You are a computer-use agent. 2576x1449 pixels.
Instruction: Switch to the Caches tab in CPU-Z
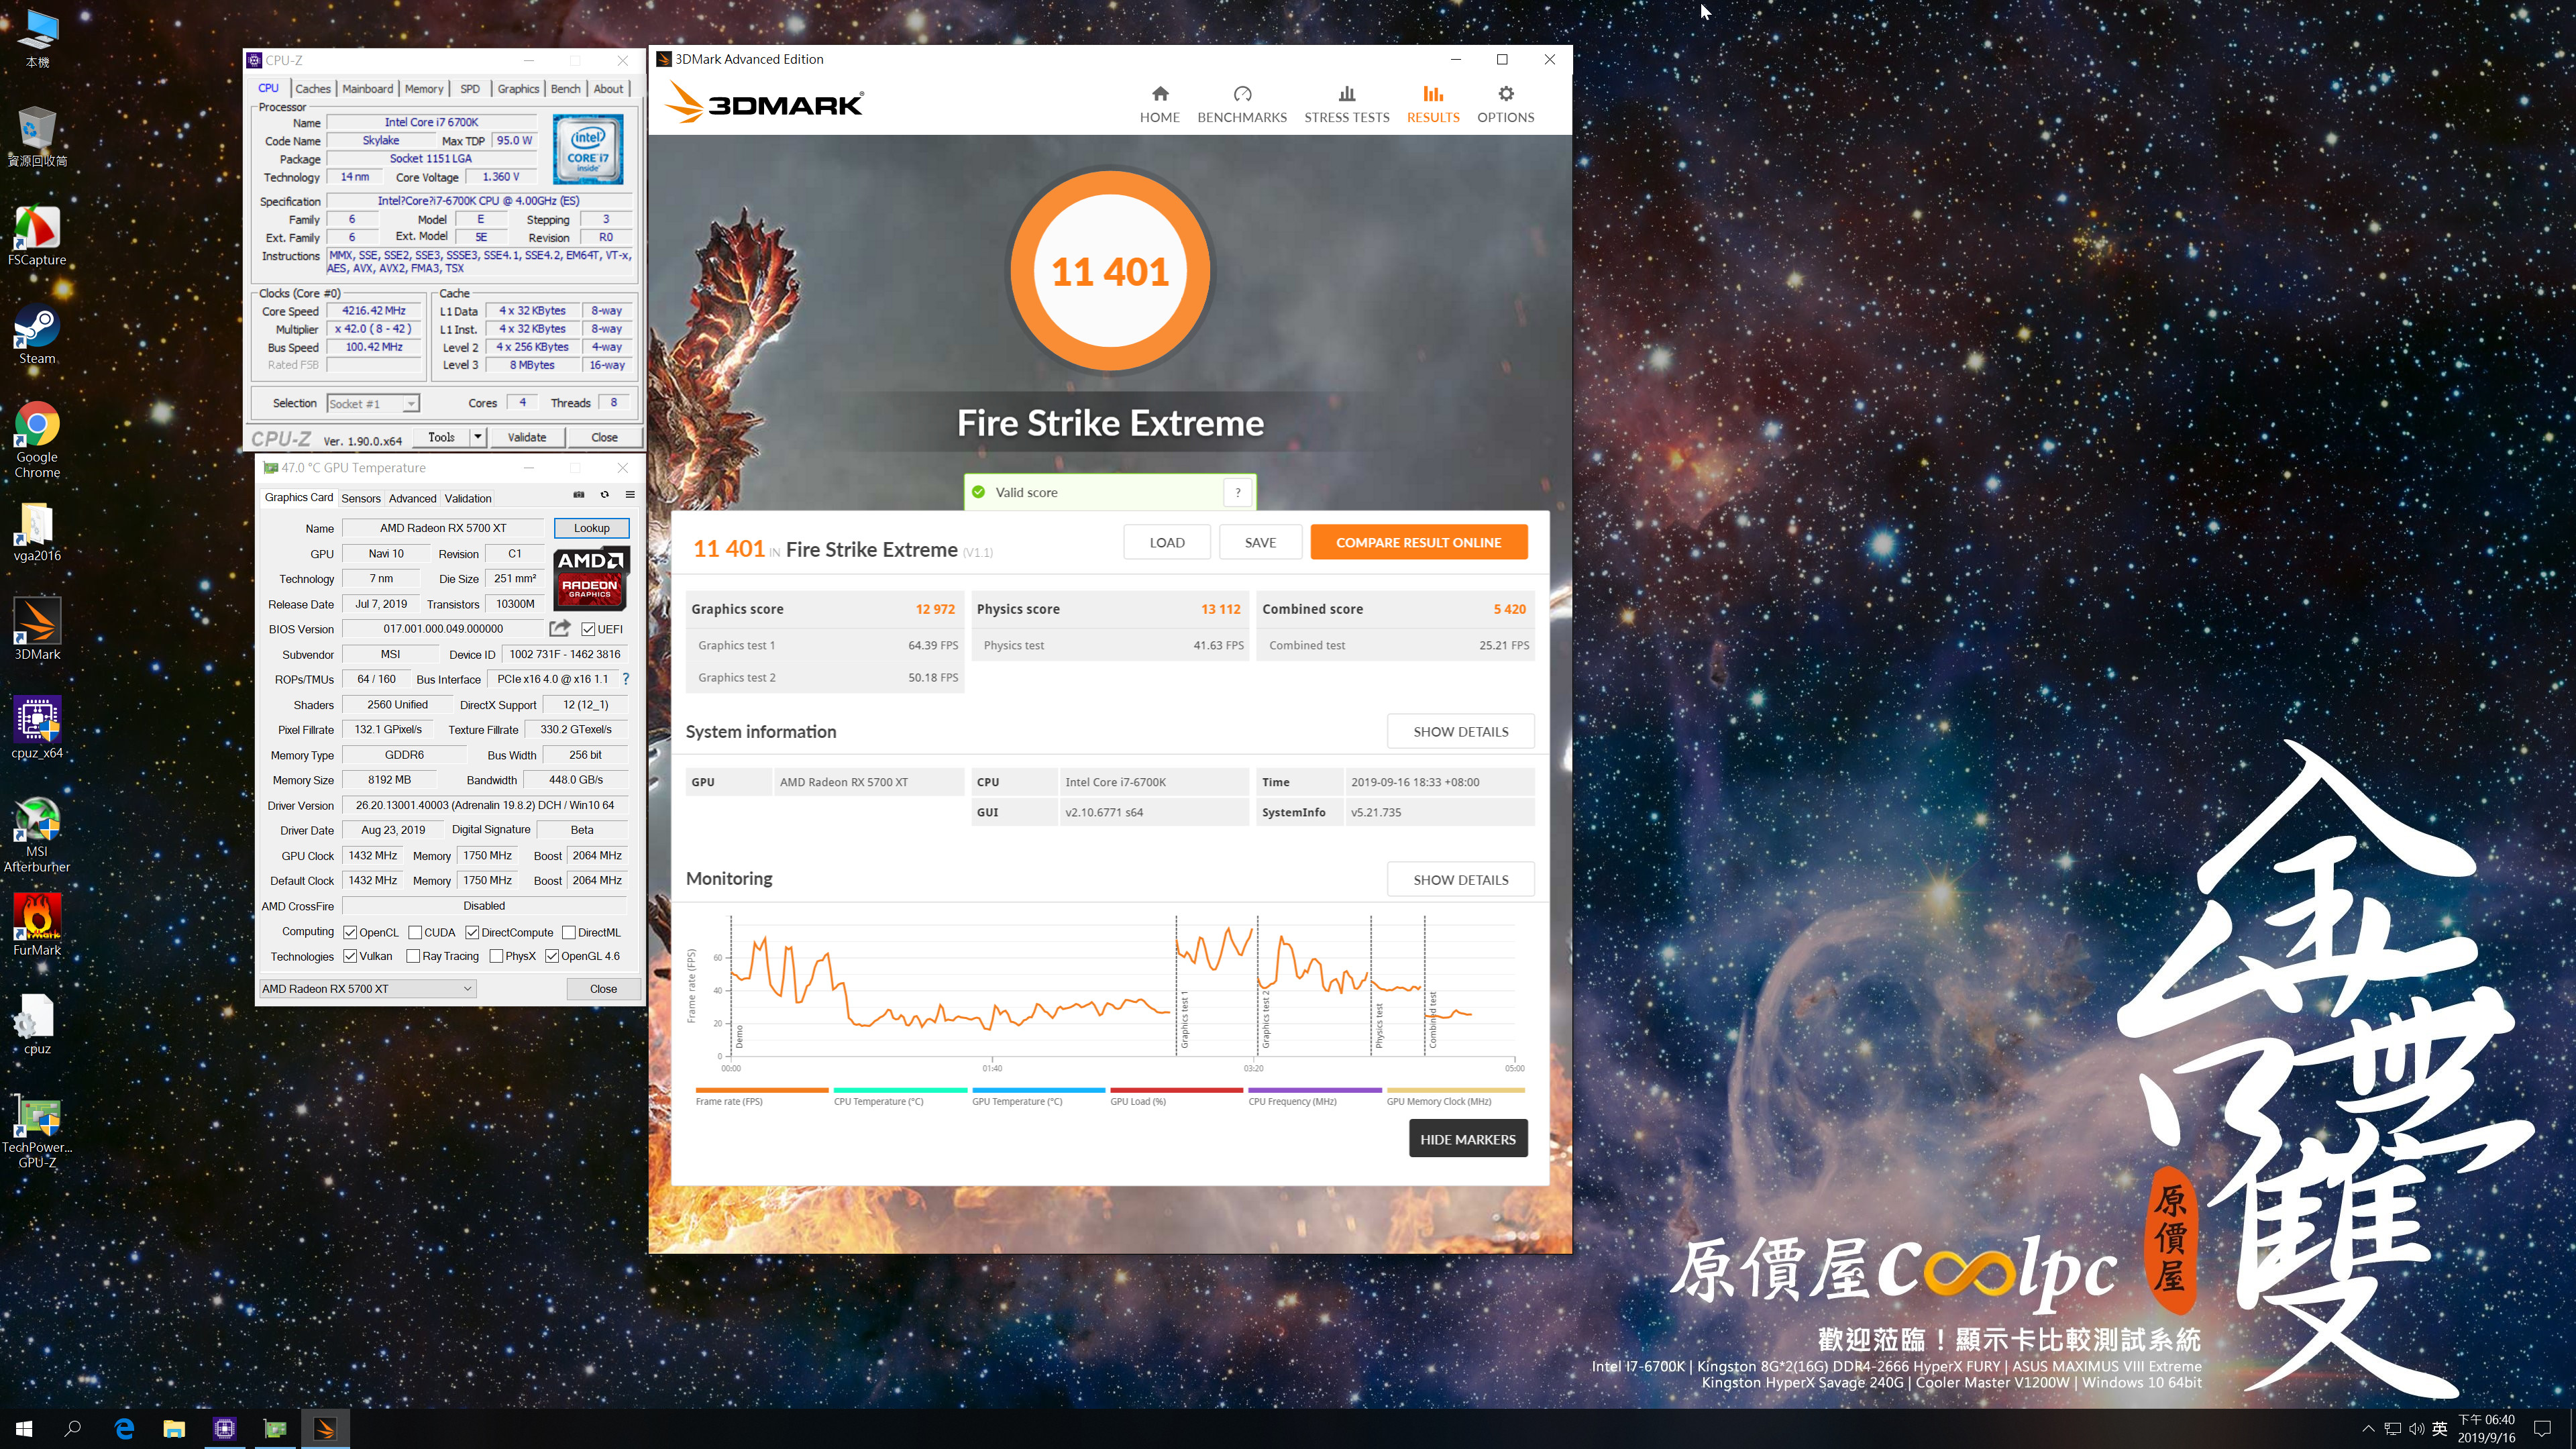tap(312, 88)
